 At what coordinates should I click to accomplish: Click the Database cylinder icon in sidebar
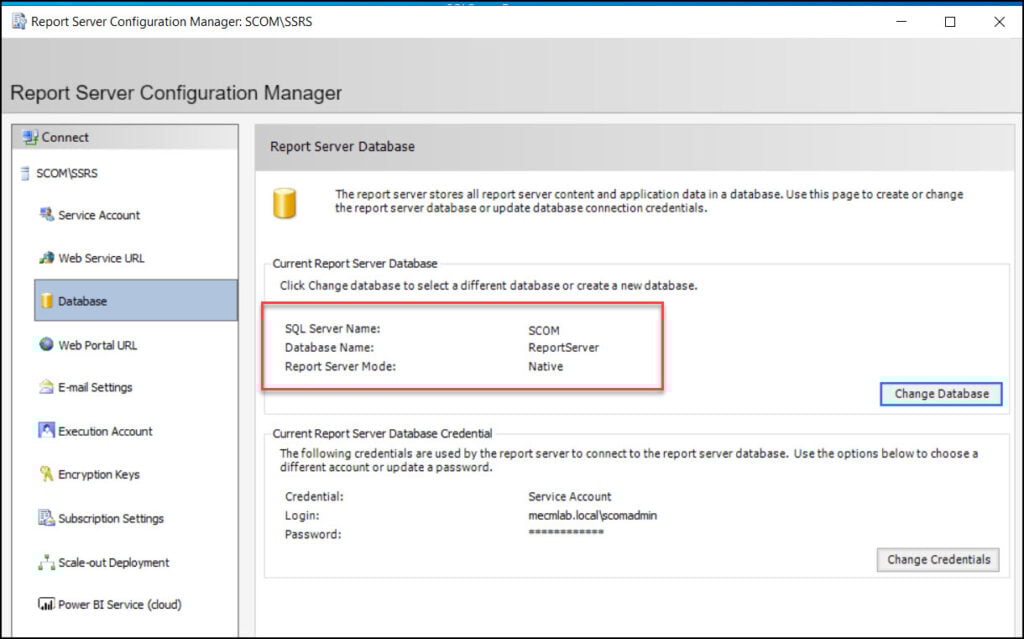click(46, 301)
